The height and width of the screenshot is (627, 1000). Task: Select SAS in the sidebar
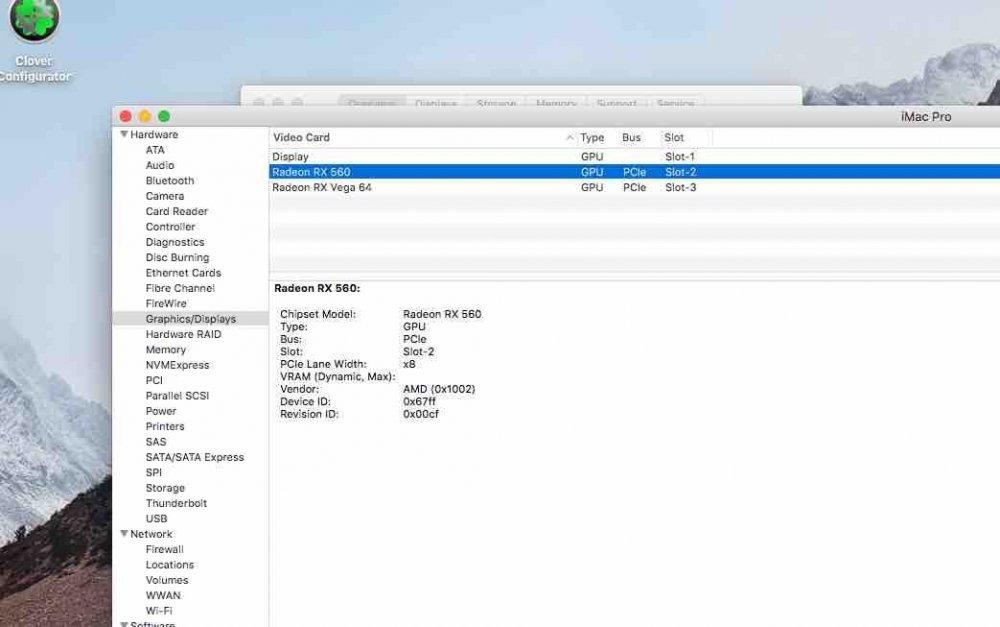[x=156, y=441]
